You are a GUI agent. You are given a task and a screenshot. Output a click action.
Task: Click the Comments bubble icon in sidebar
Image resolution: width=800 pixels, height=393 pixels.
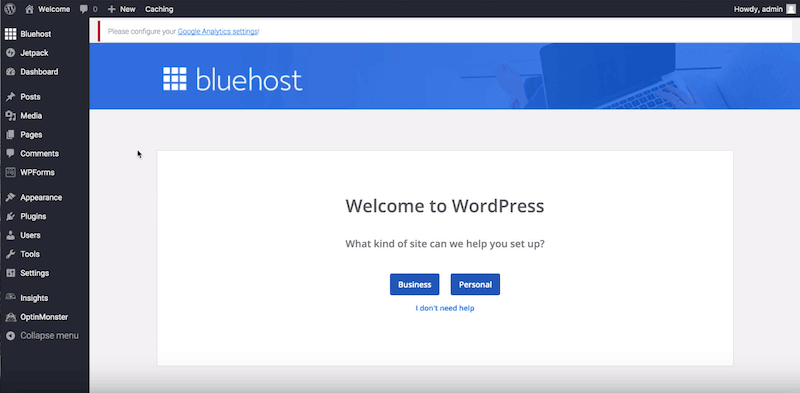tap(10, 154)
